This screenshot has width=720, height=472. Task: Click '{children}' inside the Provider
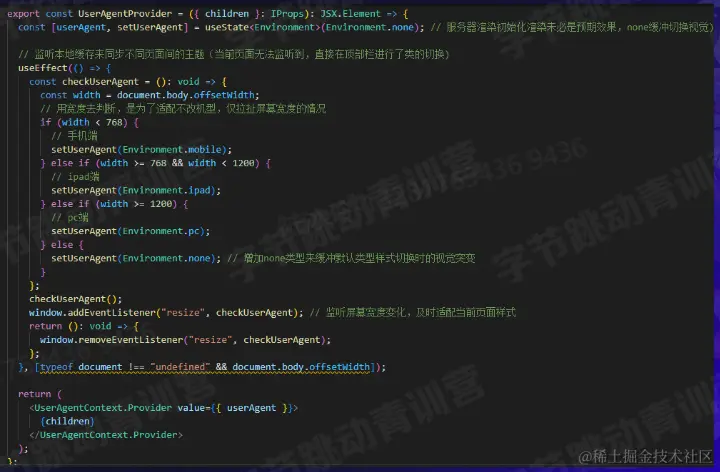click(67, 421)
